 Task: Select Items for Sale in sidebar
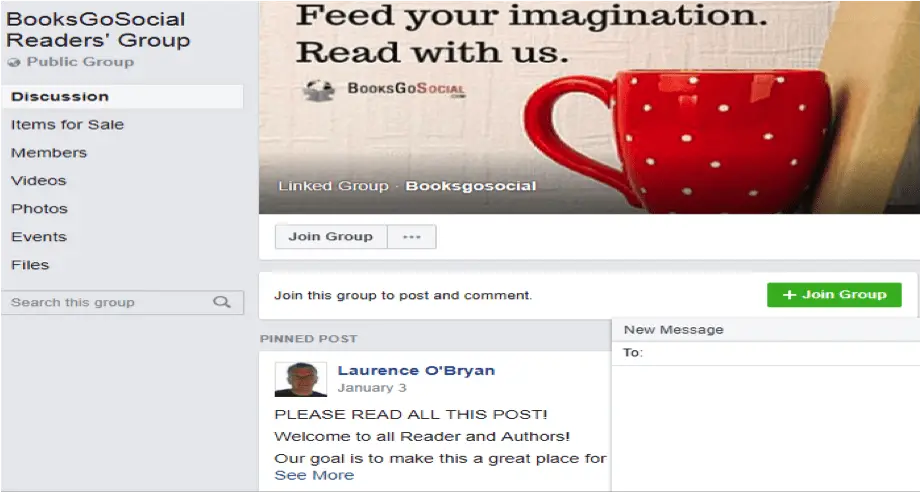click(x=67, y=124)
